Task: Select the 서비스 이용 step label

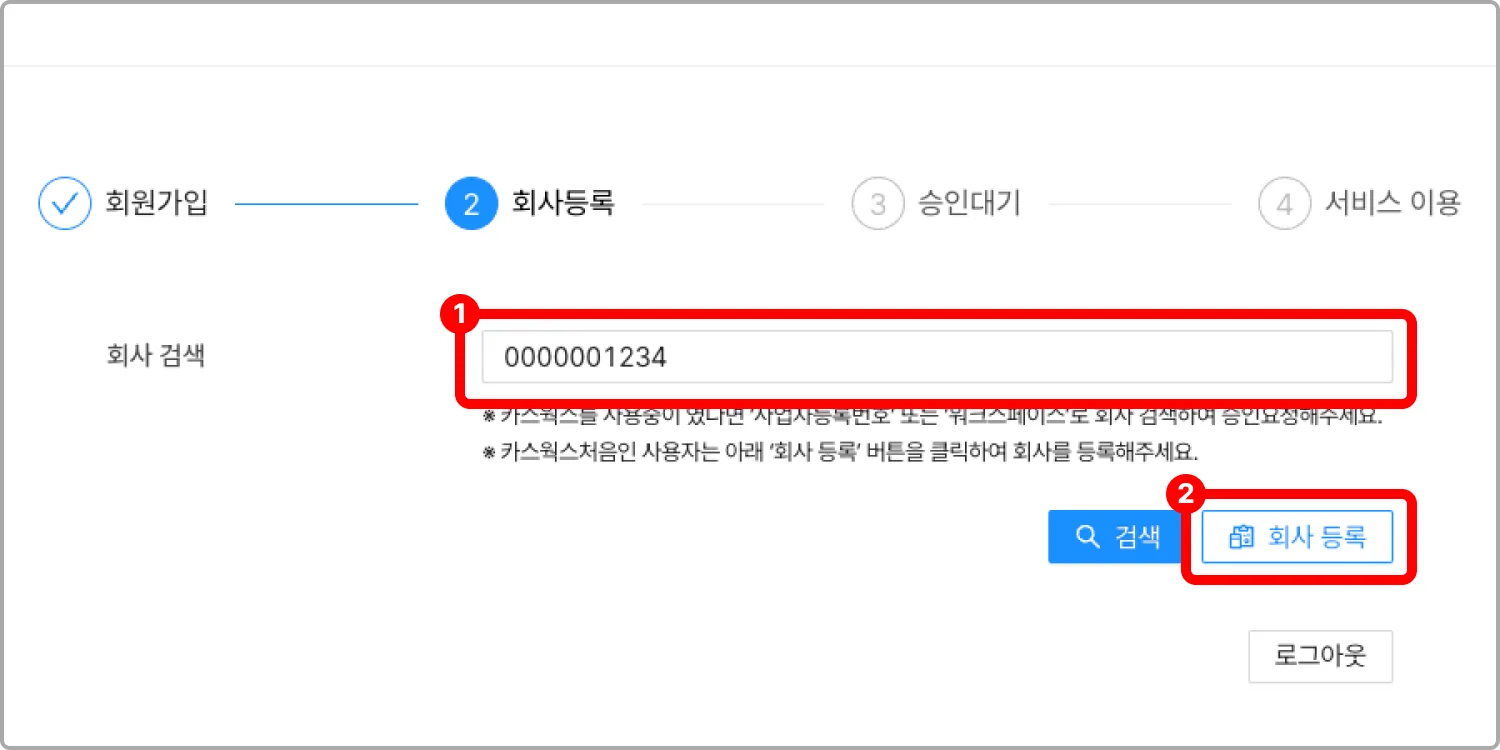Action: coord(1393,203)
